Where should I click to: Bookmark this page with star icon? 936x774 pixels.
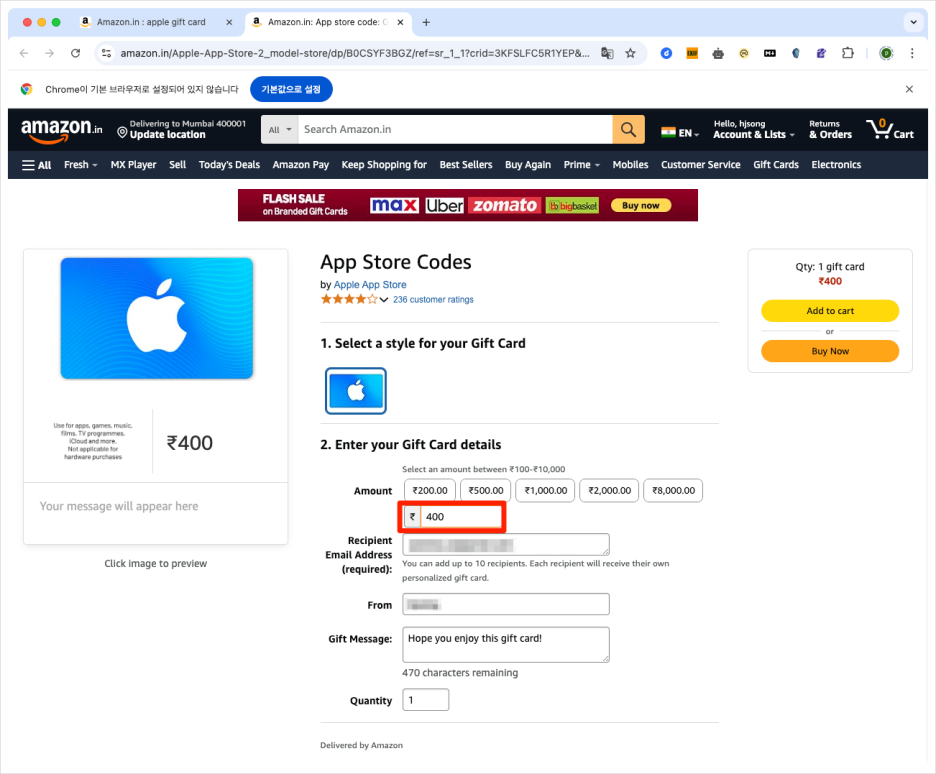point(630,53)
